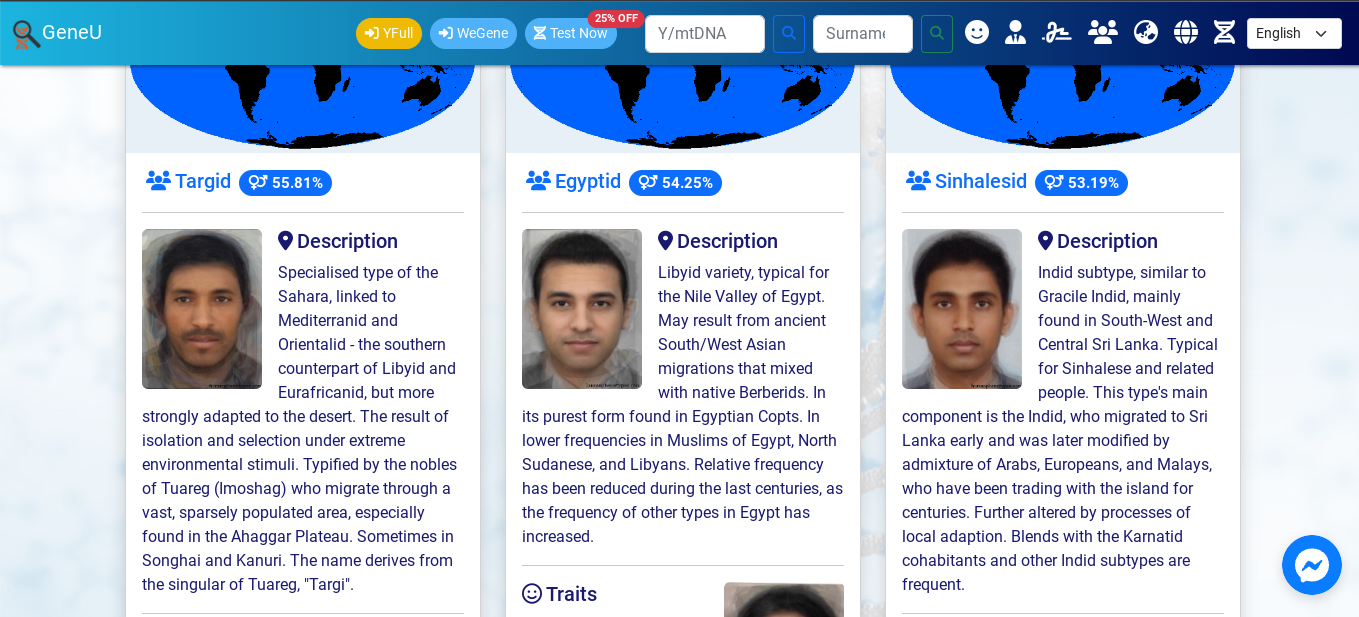The height and width of the screenshot is (617, 1359).
Task: Click the location pin in Targid card
Action: 285,241
